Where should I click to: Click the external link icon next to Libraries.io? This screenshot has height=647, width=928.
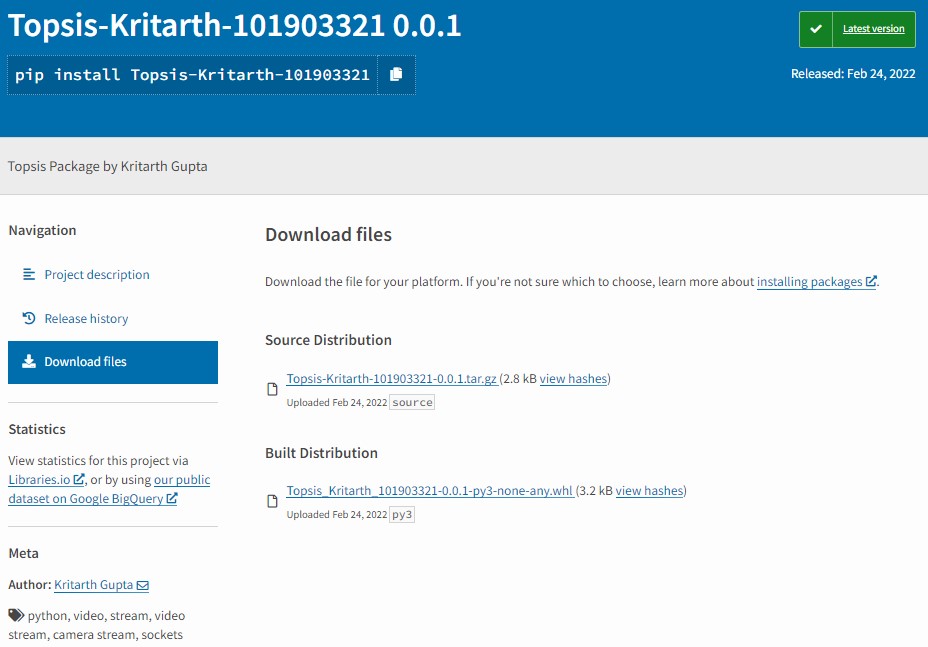click(x=79, y=479)
